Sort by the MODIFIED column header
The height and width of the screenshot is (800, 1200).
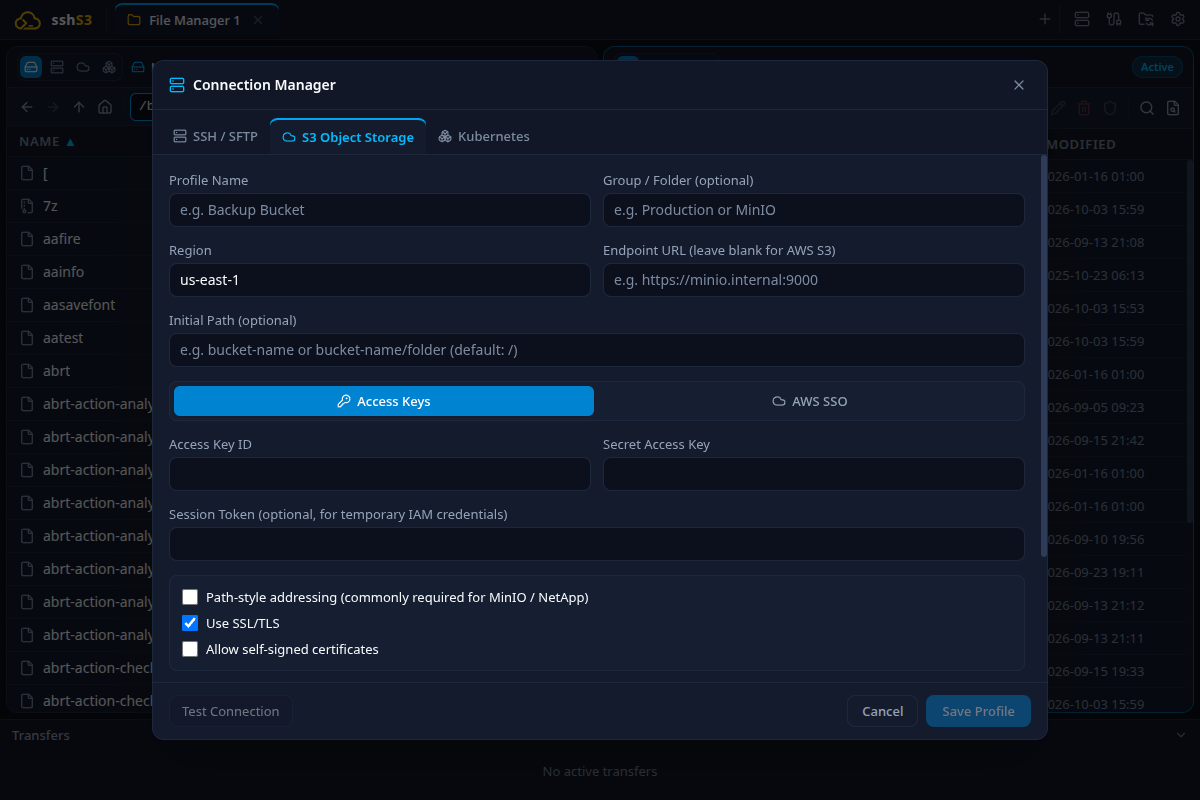[1081, 144]
